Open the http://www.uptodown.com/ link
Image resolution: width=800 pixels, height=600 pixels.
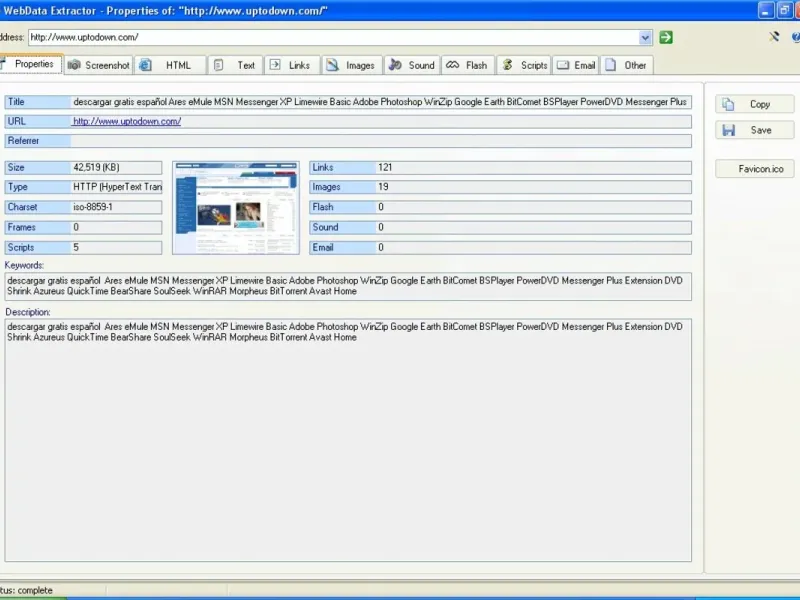127,121
